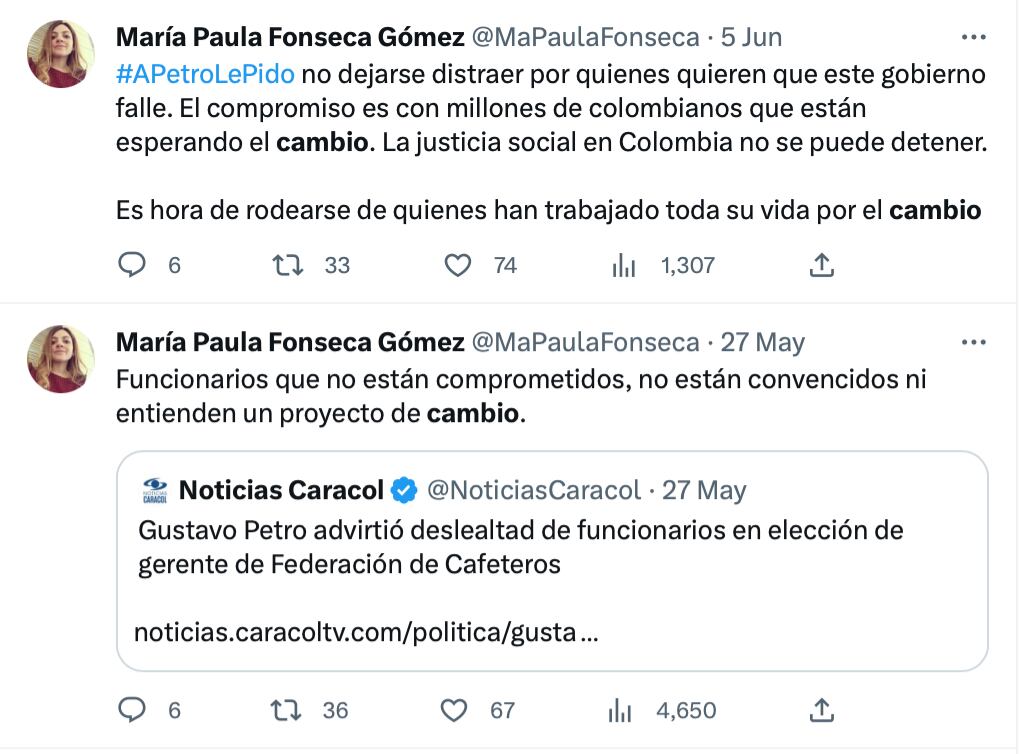View the 4,650 impressions analytics
This screenshot has height=754, width=1020.
[x=620, y=710]
